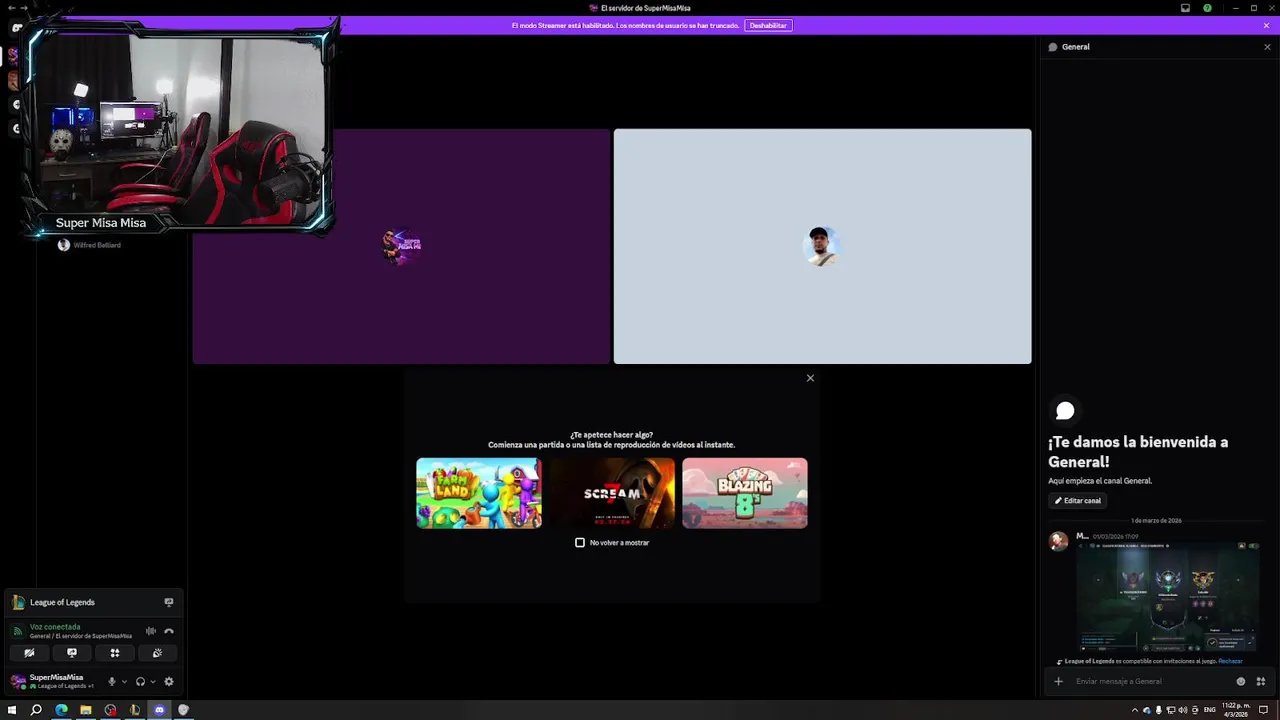The height and width of the screenshot is (720, 1280).
Task: Check the No volver a mostrar box
Action: pyautogui.click(x=580, y=542)
